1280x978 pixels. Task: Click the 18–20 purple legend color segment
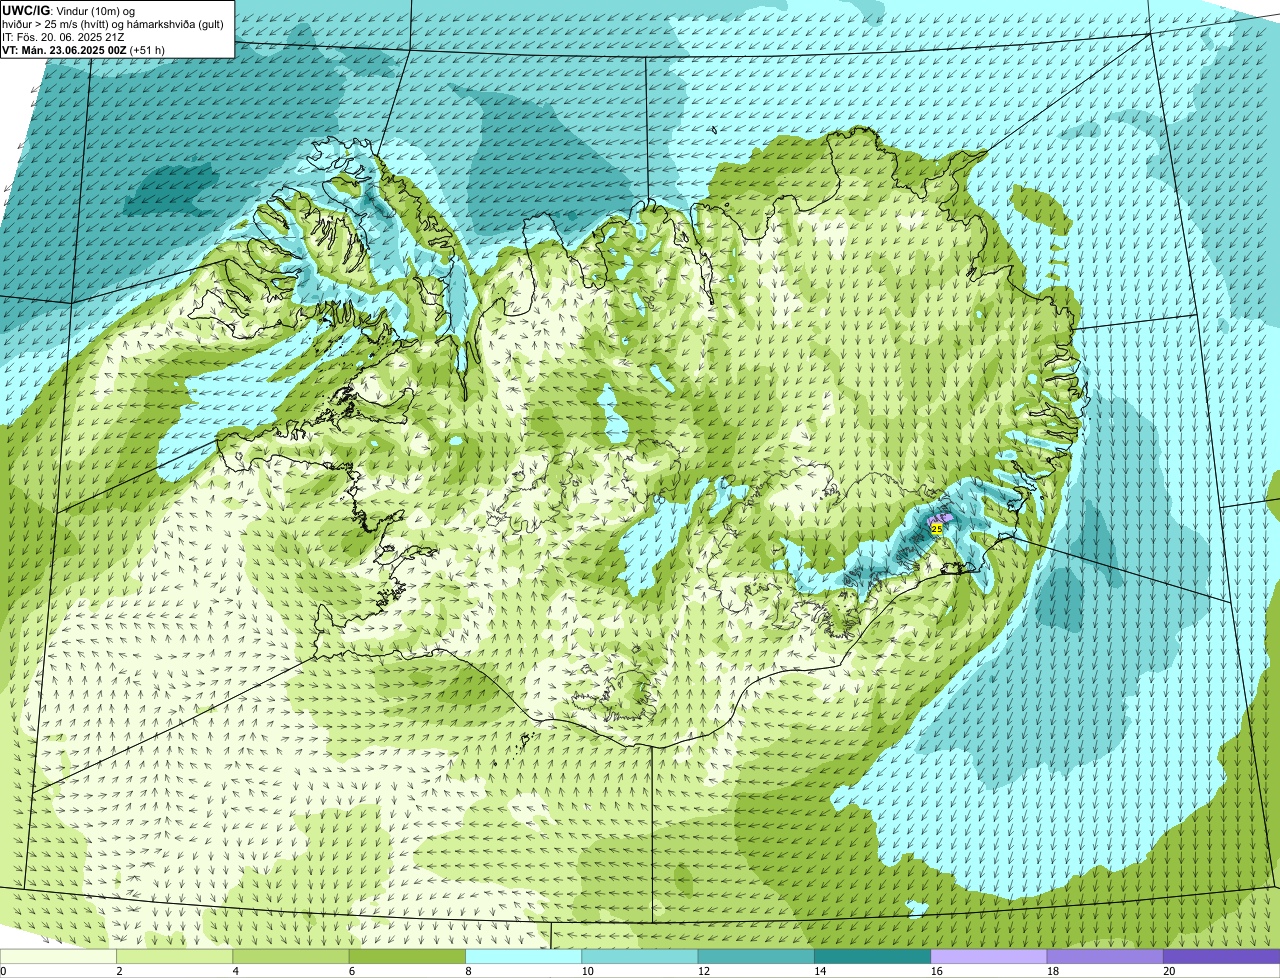[x=1105, y=956]
